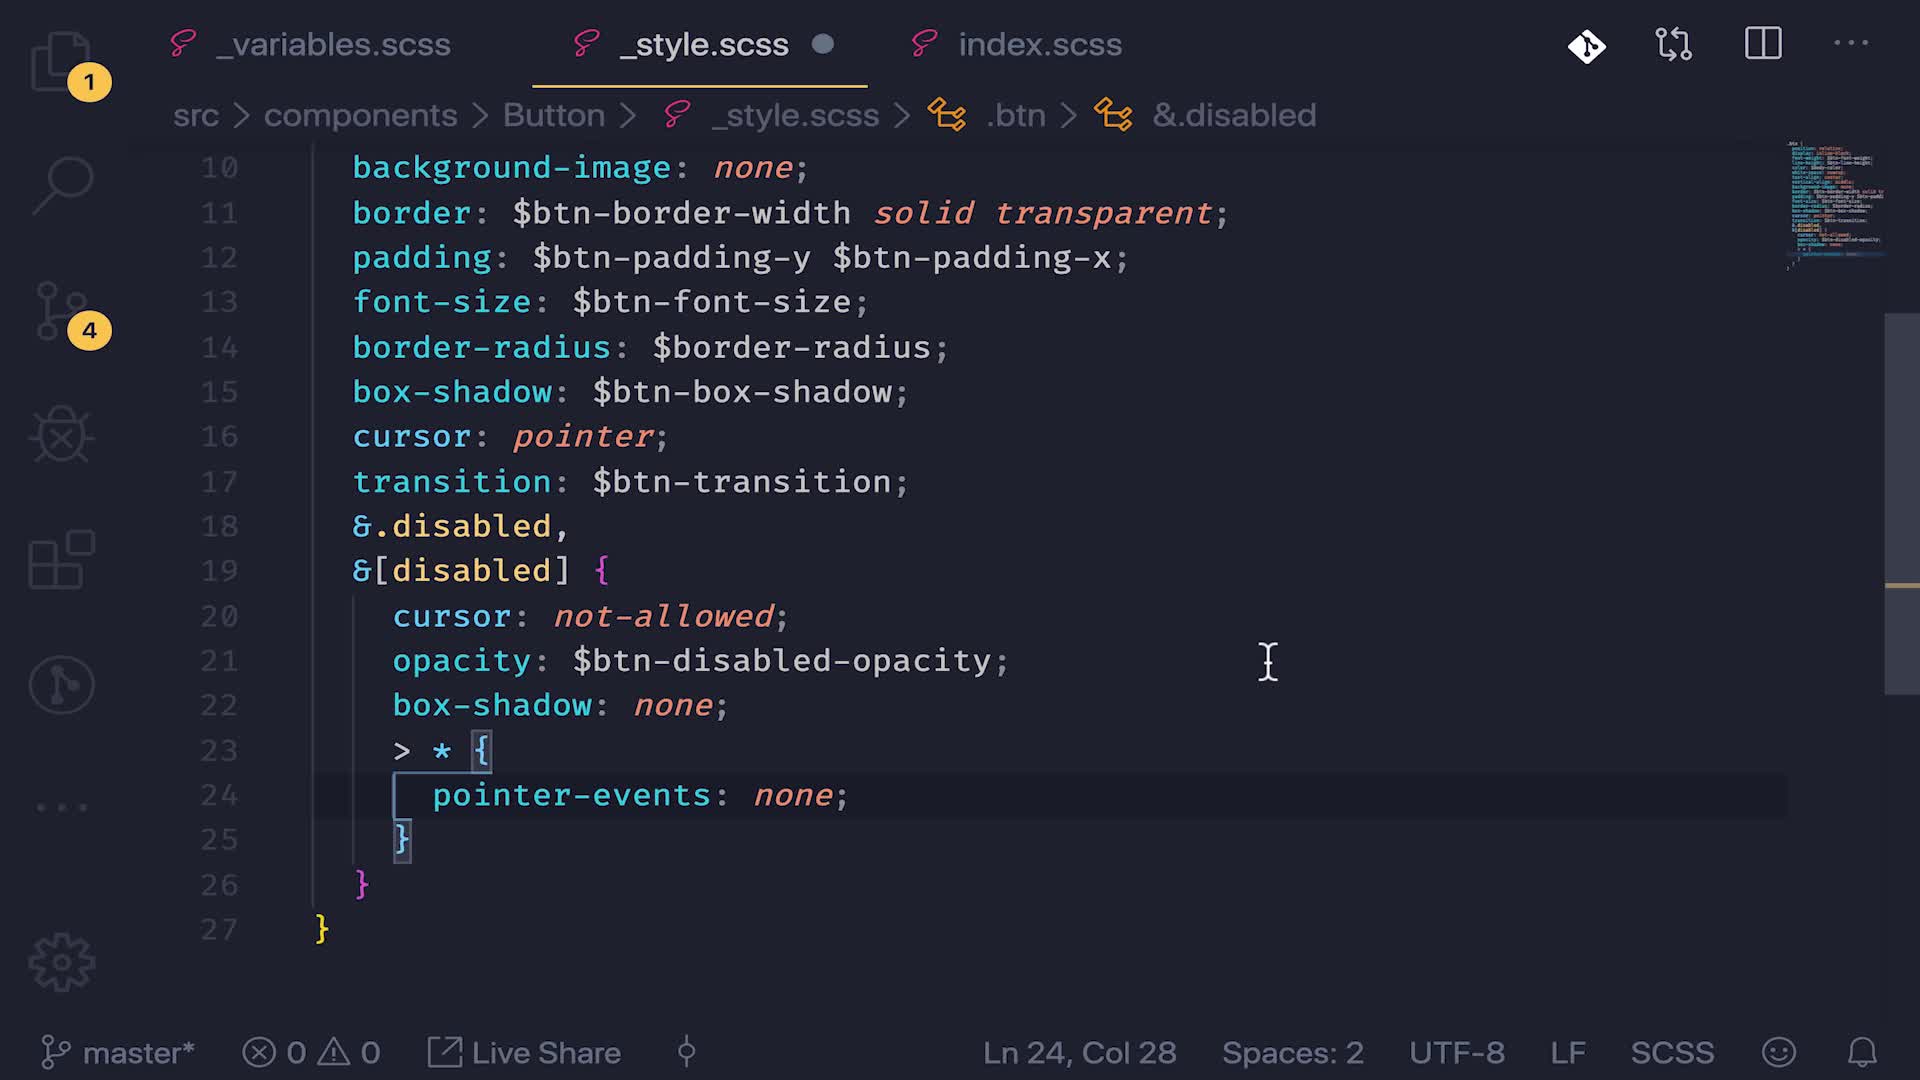Screen dimensions: 1920x1080
Task: Expand additional views ellipsis in activity bar
Action: click(x=62, y=806)
